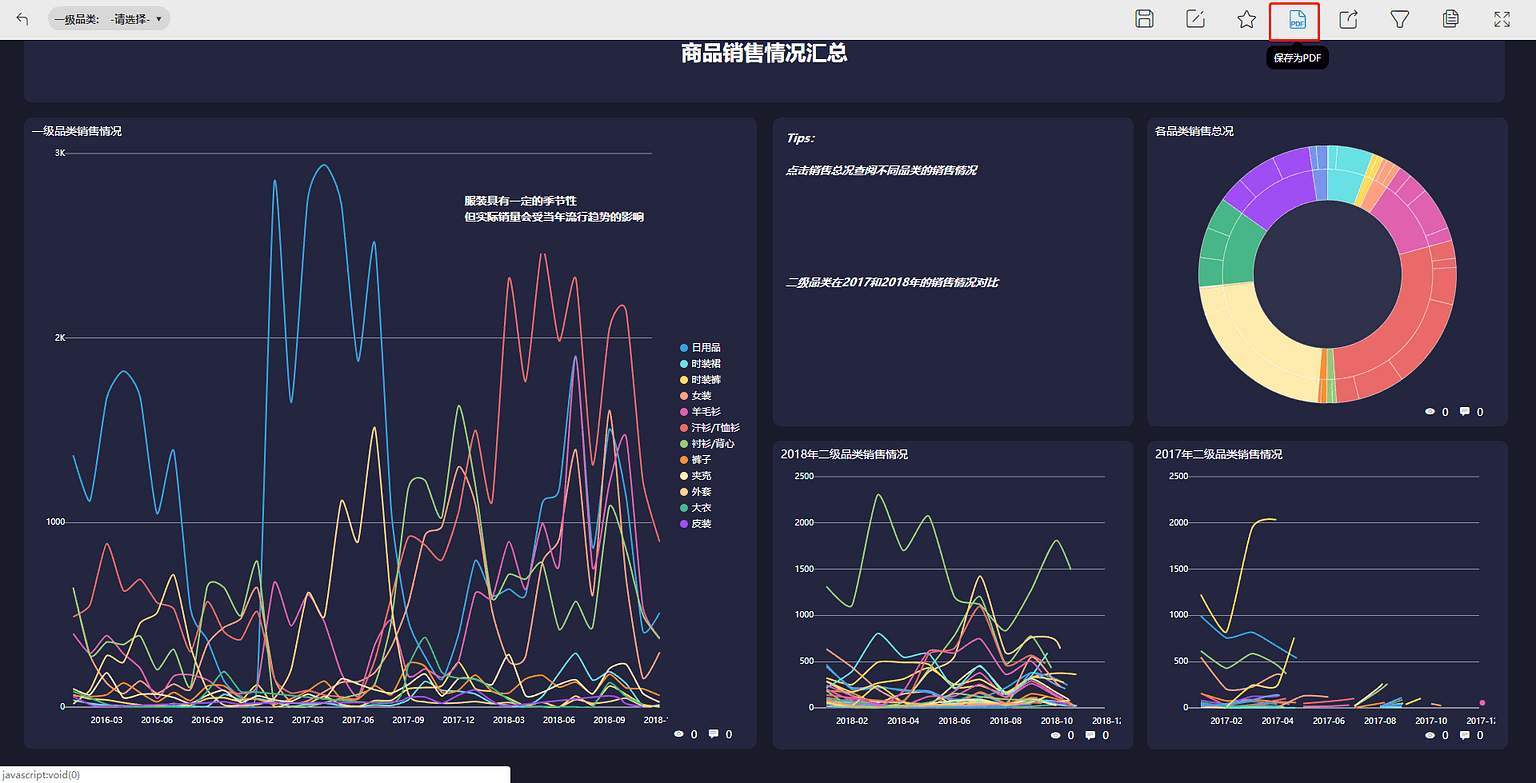Toggle the 汗衫/T恤衫 legend series
The width and height of the screenshot is (1536, 783).
(x=710, y=427)
